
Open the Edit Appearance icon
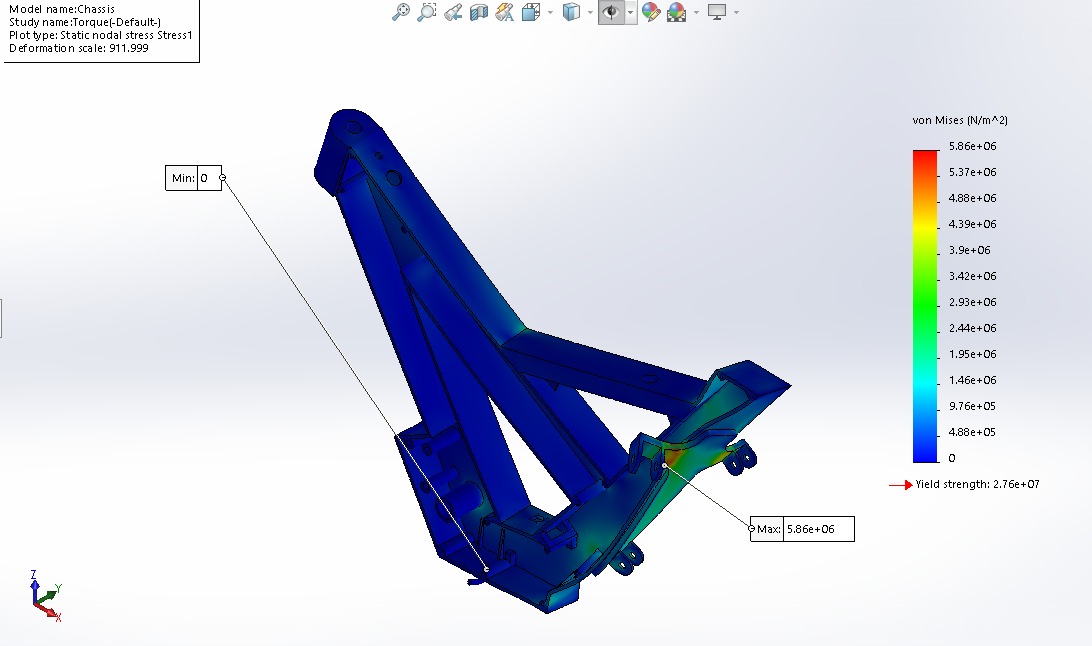click(x=650, y=12)
